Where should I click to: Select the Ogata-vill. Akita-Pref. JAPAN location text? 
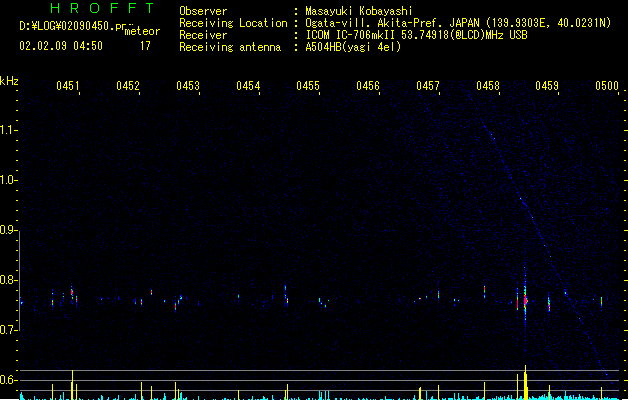(x=458, y=23)
